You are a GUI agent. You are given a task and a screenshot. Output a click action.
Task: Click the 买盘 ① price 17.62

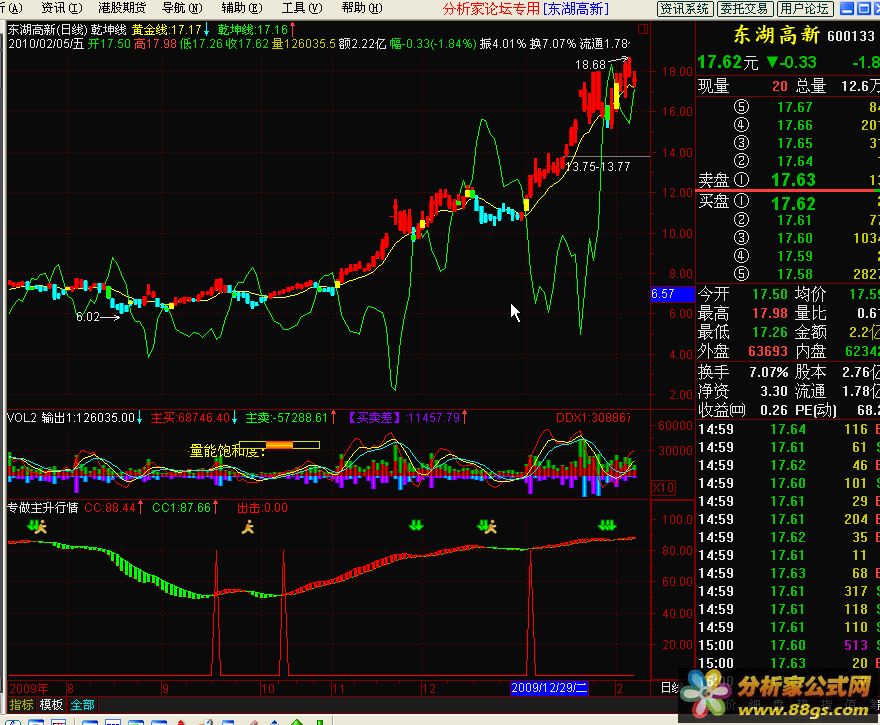click(793, 203)
